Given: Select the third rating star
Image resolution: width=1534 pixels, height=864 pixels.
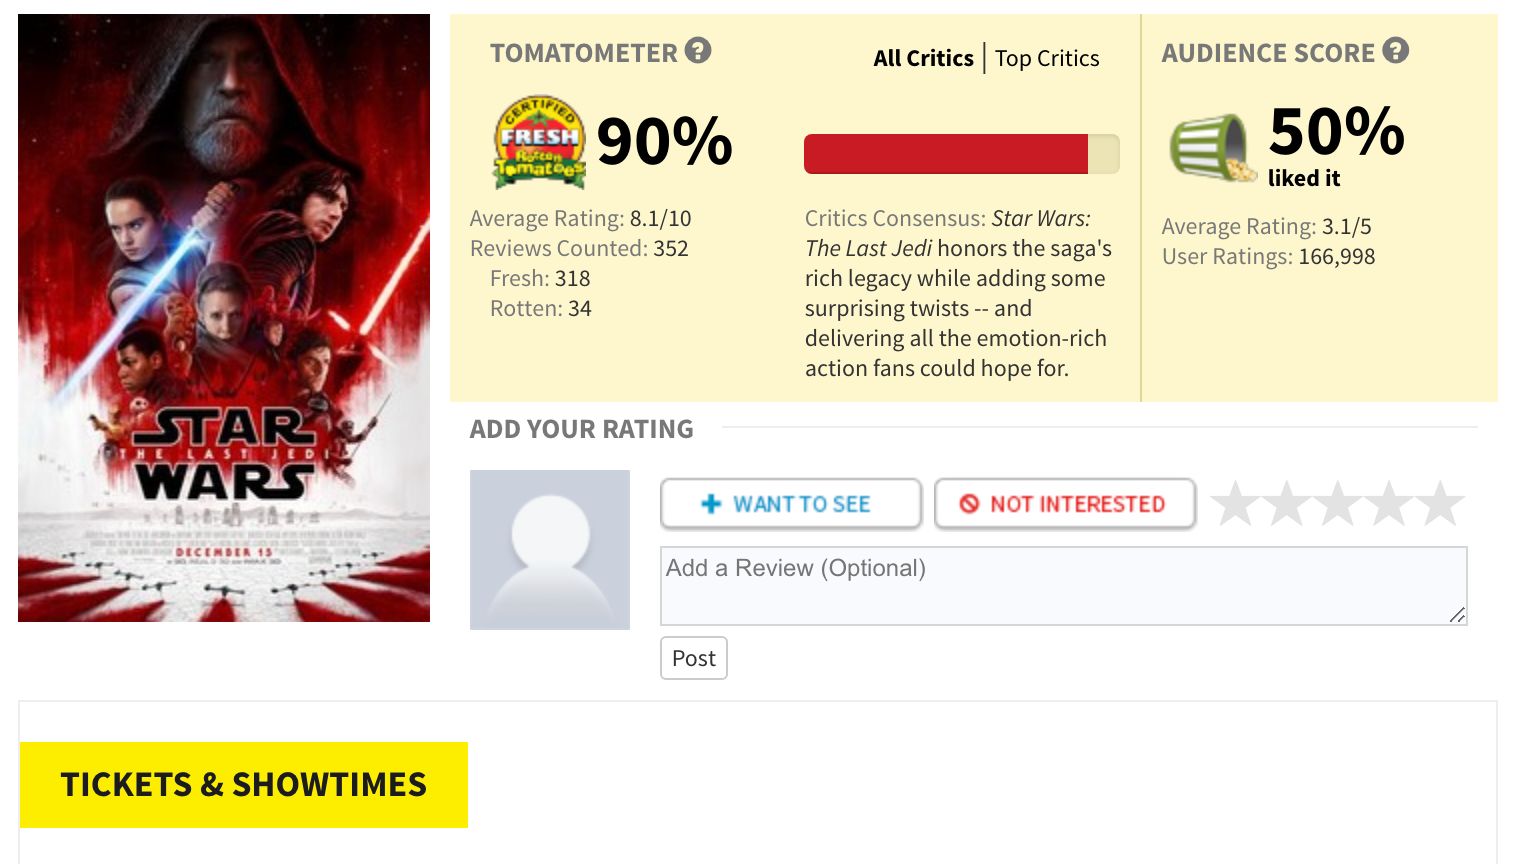Looking at the screenshot, I should click(x=1338, y=503).
